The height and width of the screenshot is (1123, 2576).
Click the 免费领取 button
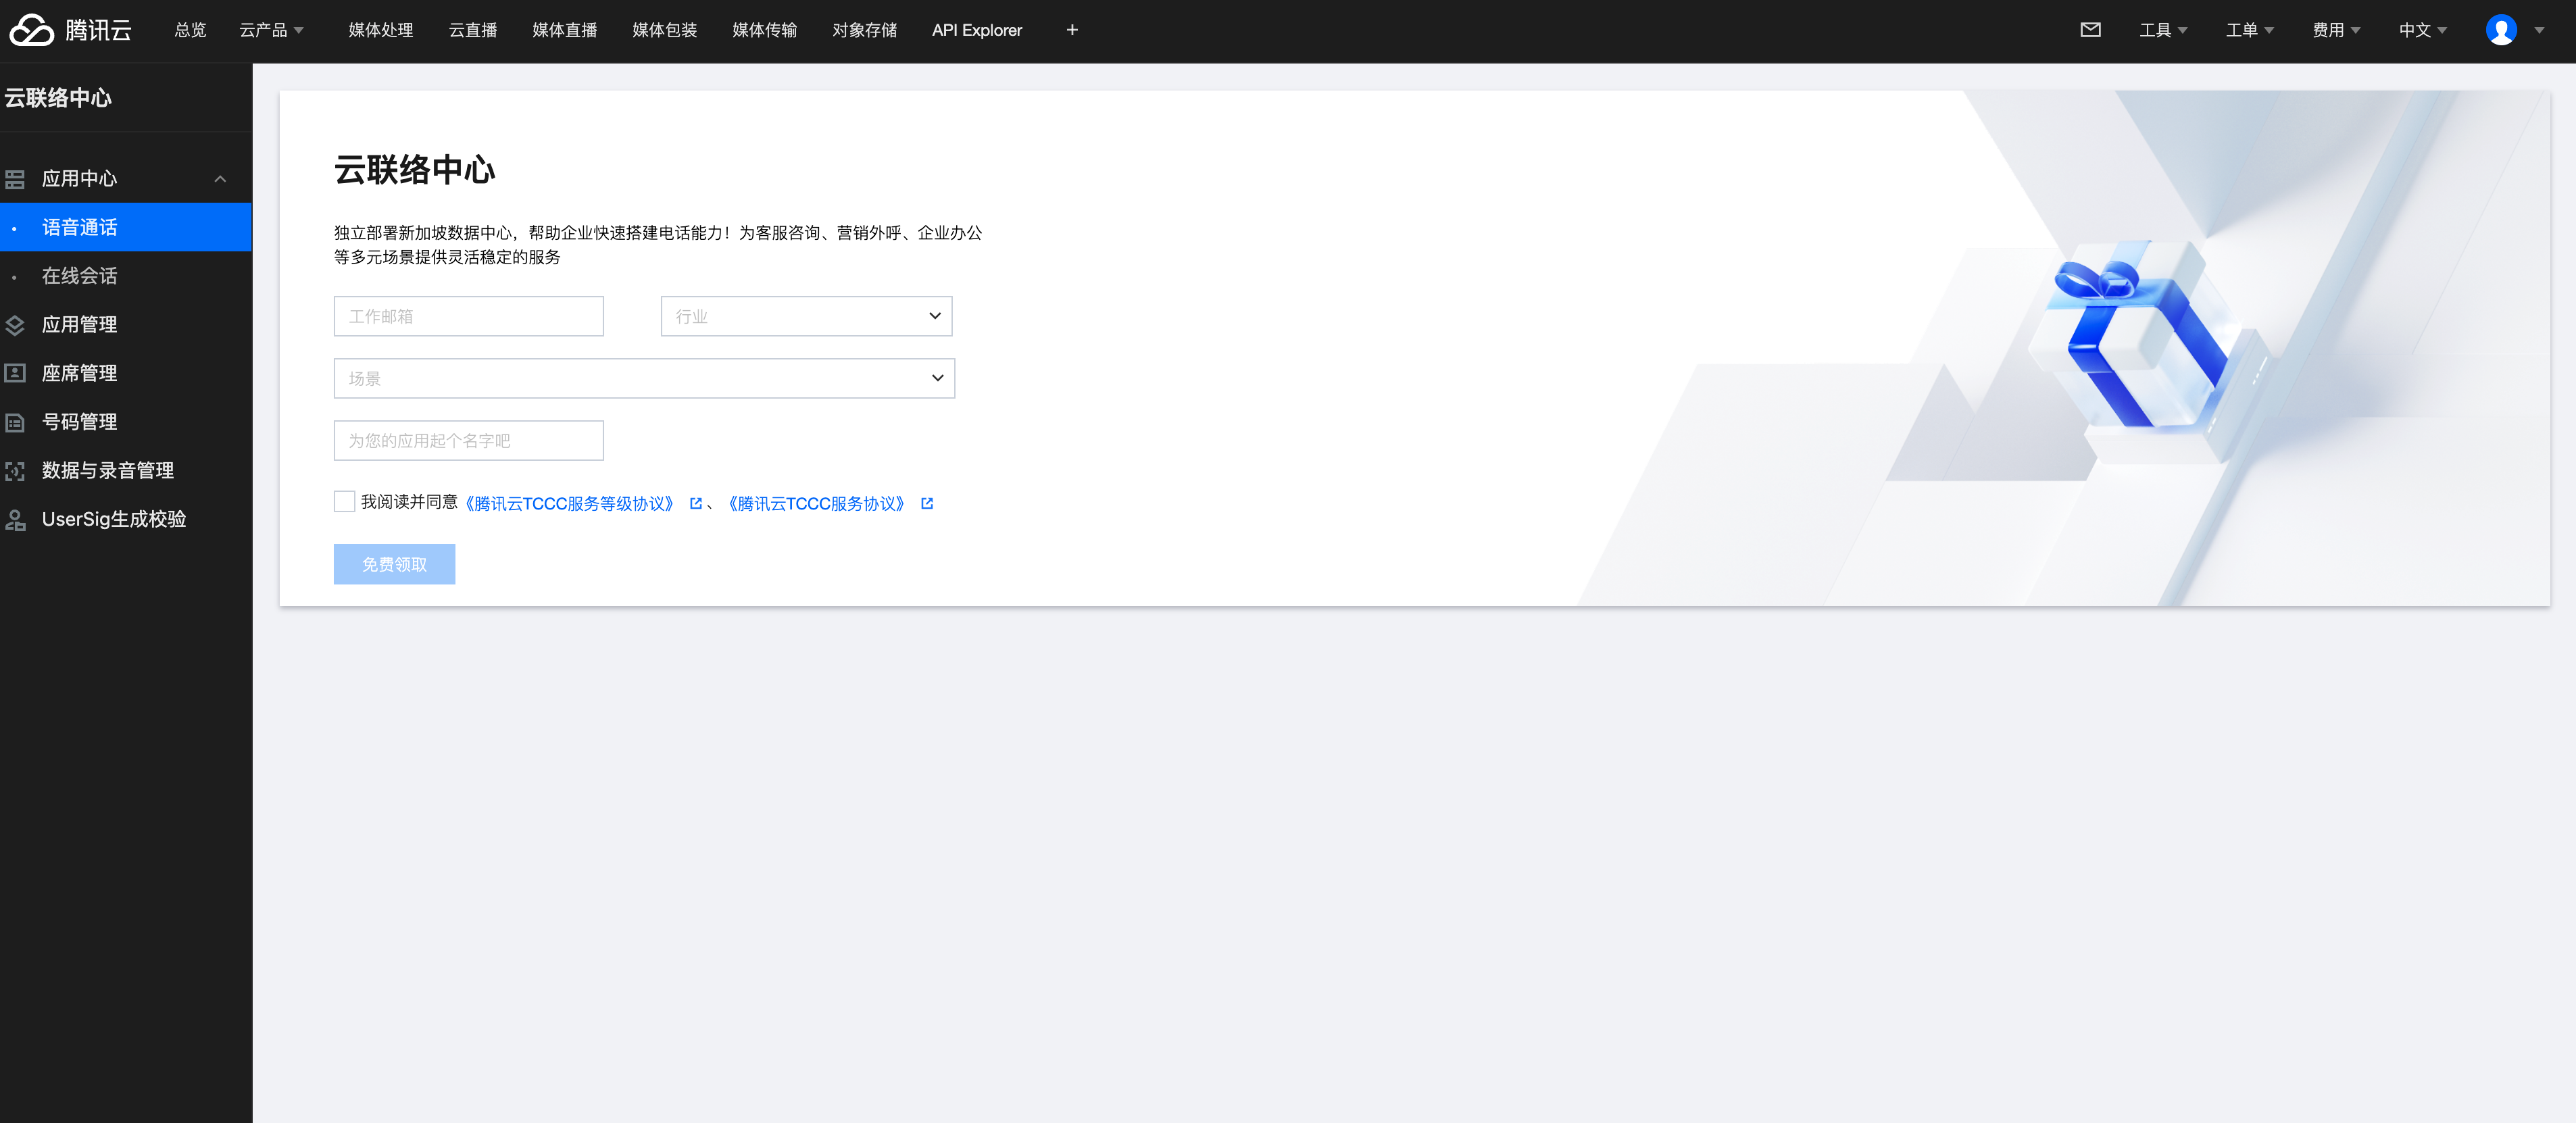(394, 564)
